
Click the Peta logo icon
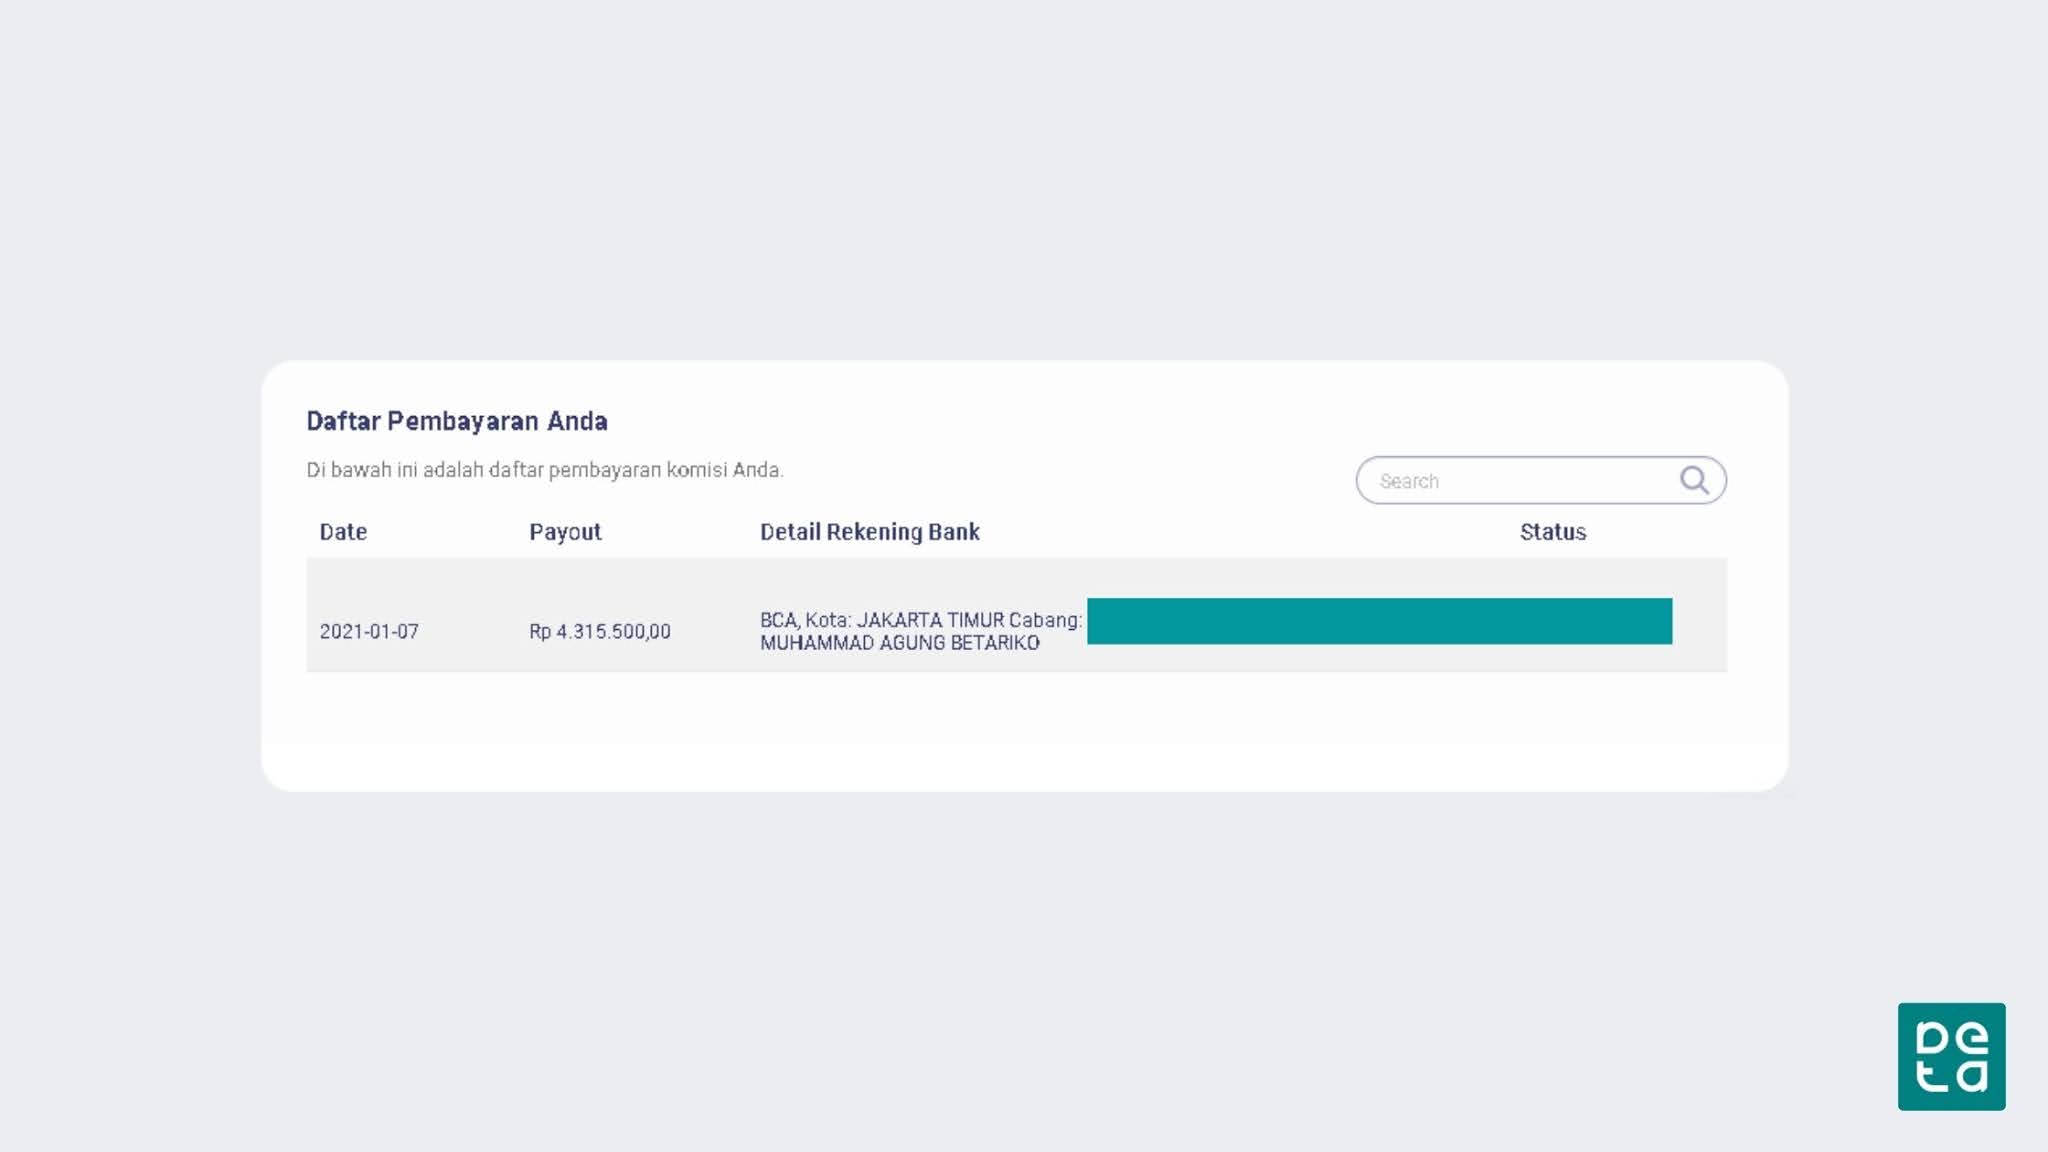point(1951,1056)
